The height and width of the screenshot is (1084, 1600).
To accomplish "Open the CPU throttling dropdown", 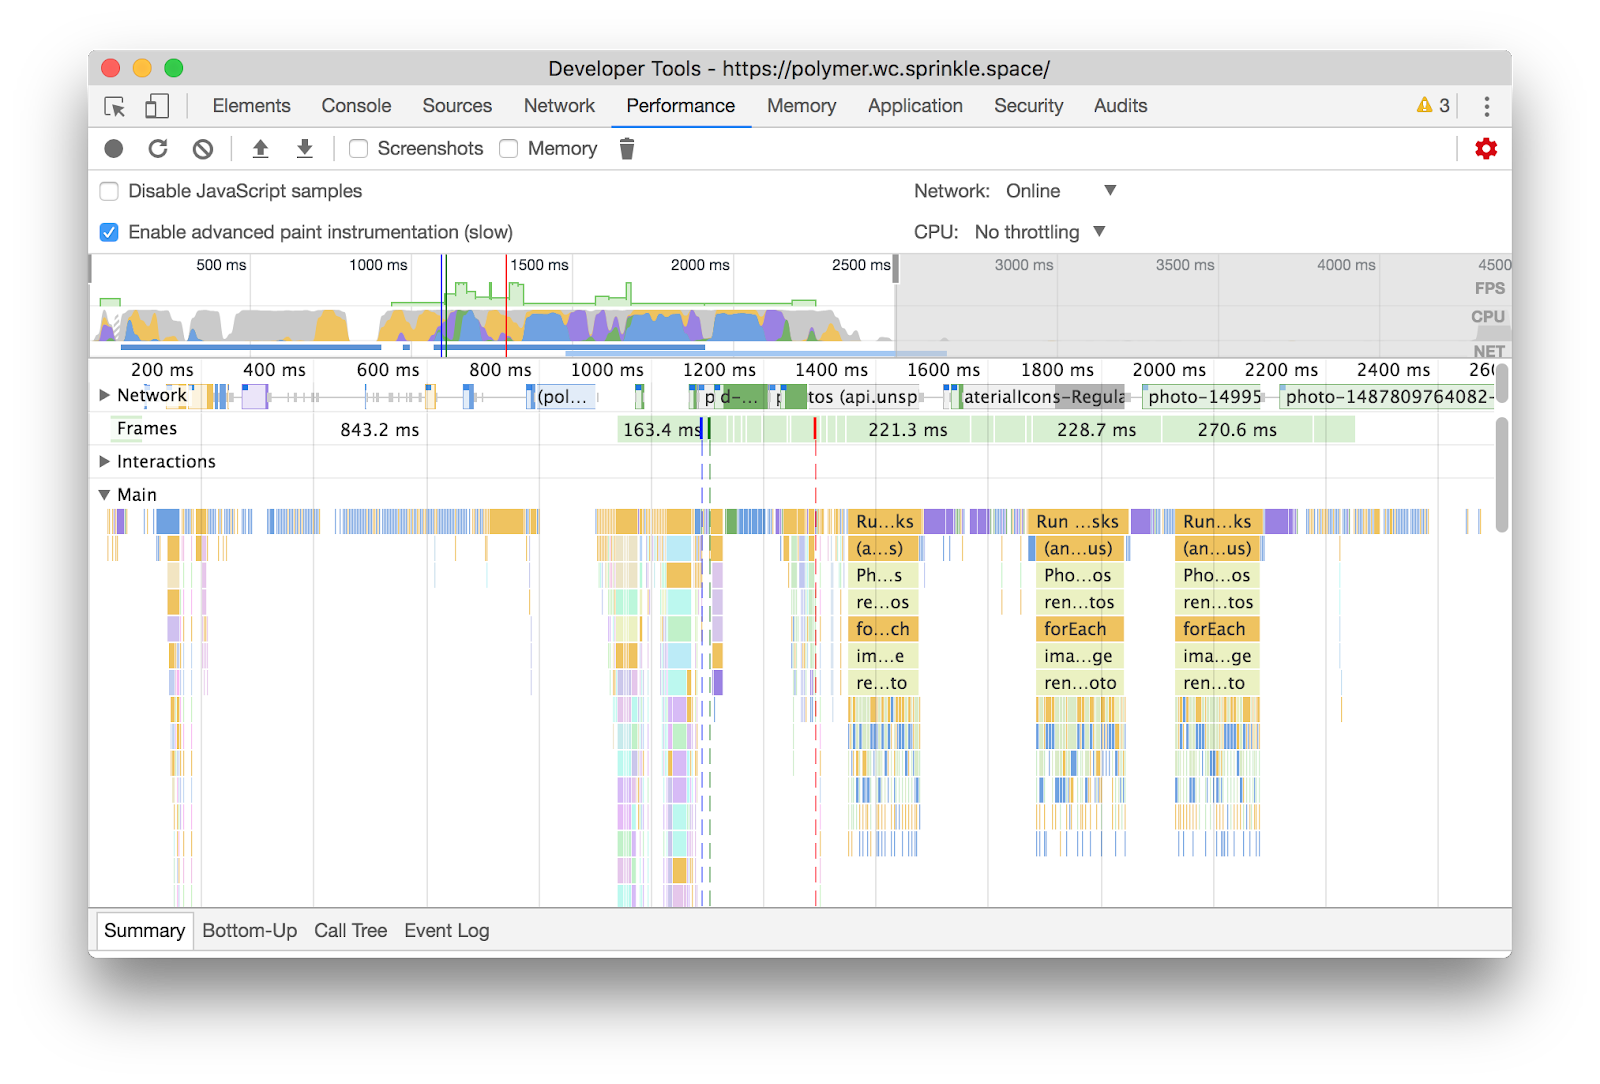I will (x=1098, y=232).
